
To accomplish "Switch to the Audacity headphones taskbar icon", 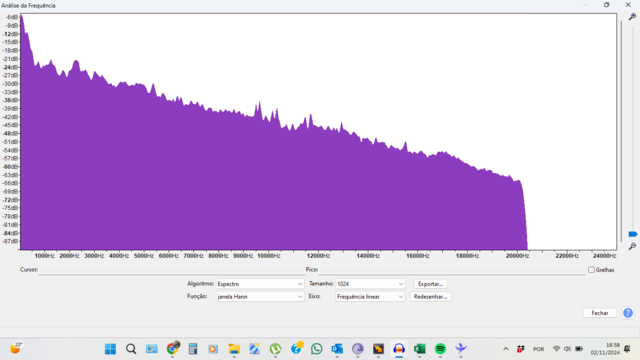I will tap(399, 349).
